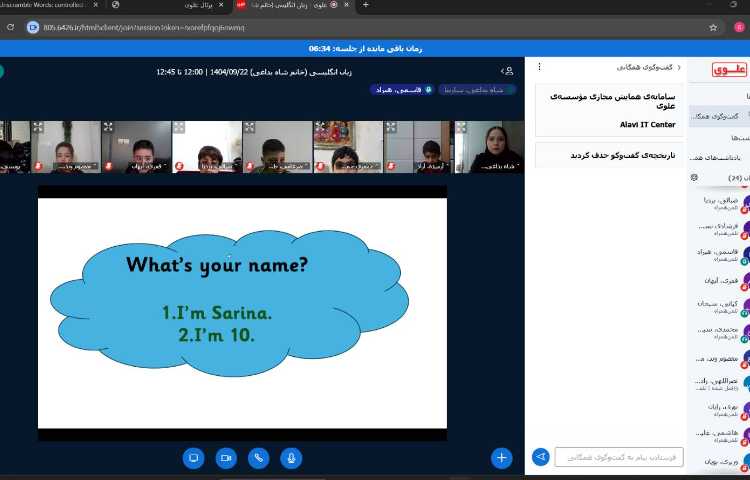The width and height of the screenshot is (750, 480).
Task: Click the Alavi logo in the sidebar
Action: pyautogui.click(x=729, y=69)
